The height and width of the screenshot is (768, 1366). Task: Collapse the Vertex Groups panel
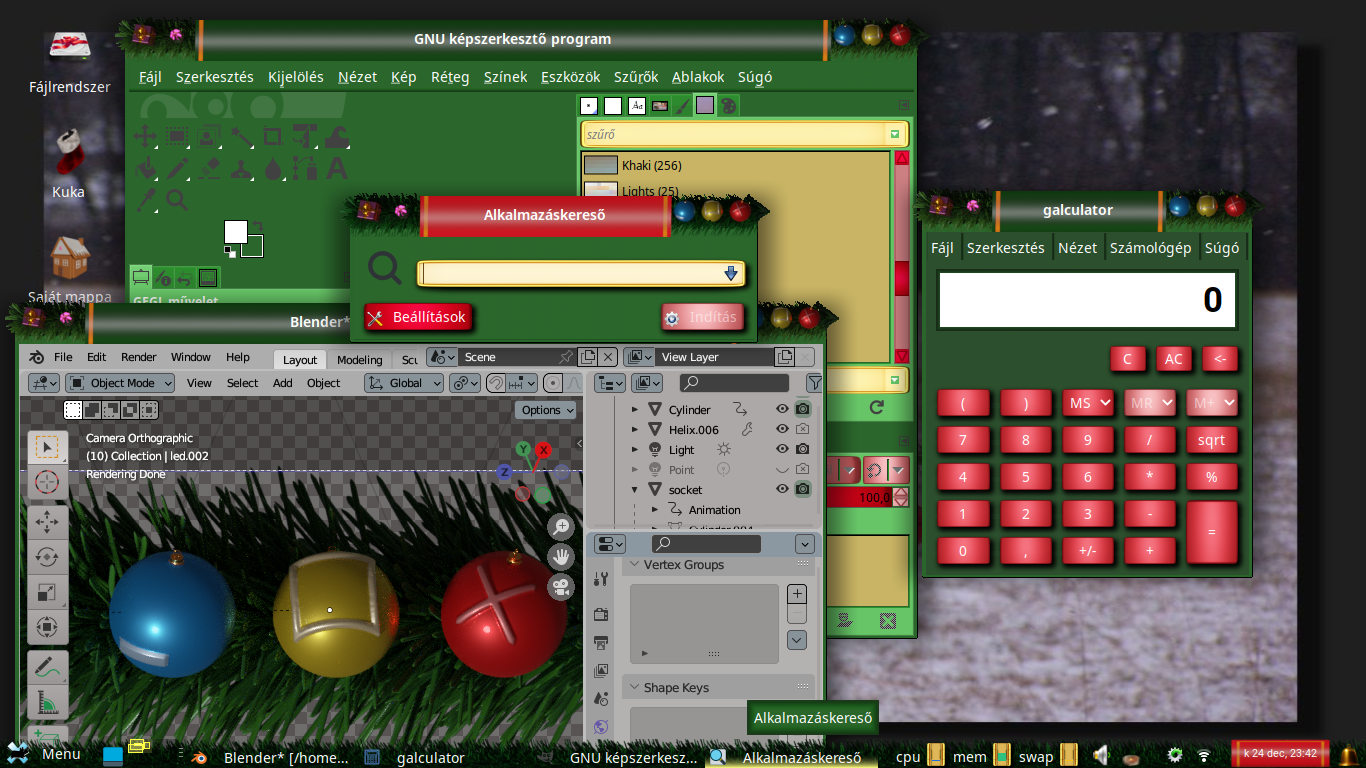point(634,565)
